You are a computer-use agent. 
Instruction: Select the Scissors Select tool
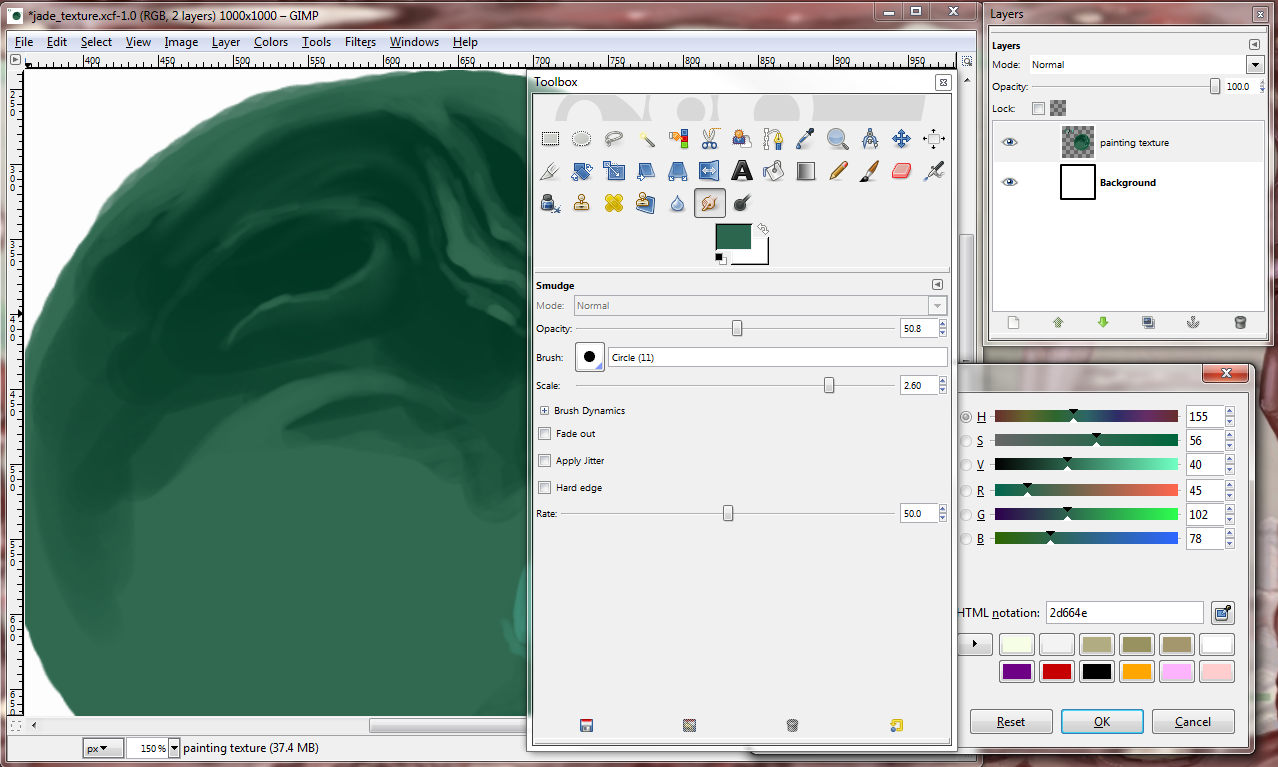click(x=710, y=139)
